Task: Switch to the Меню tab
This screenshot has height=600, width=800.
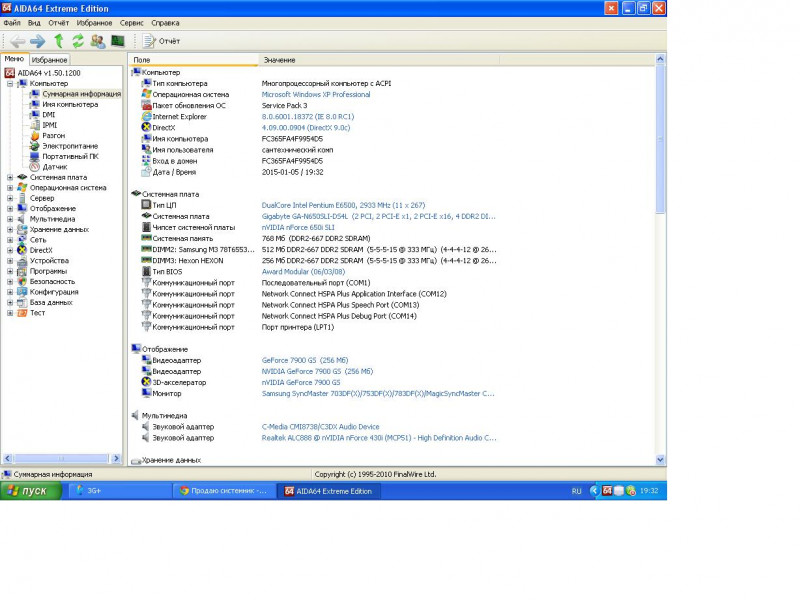Action: [x=14, y=59]
